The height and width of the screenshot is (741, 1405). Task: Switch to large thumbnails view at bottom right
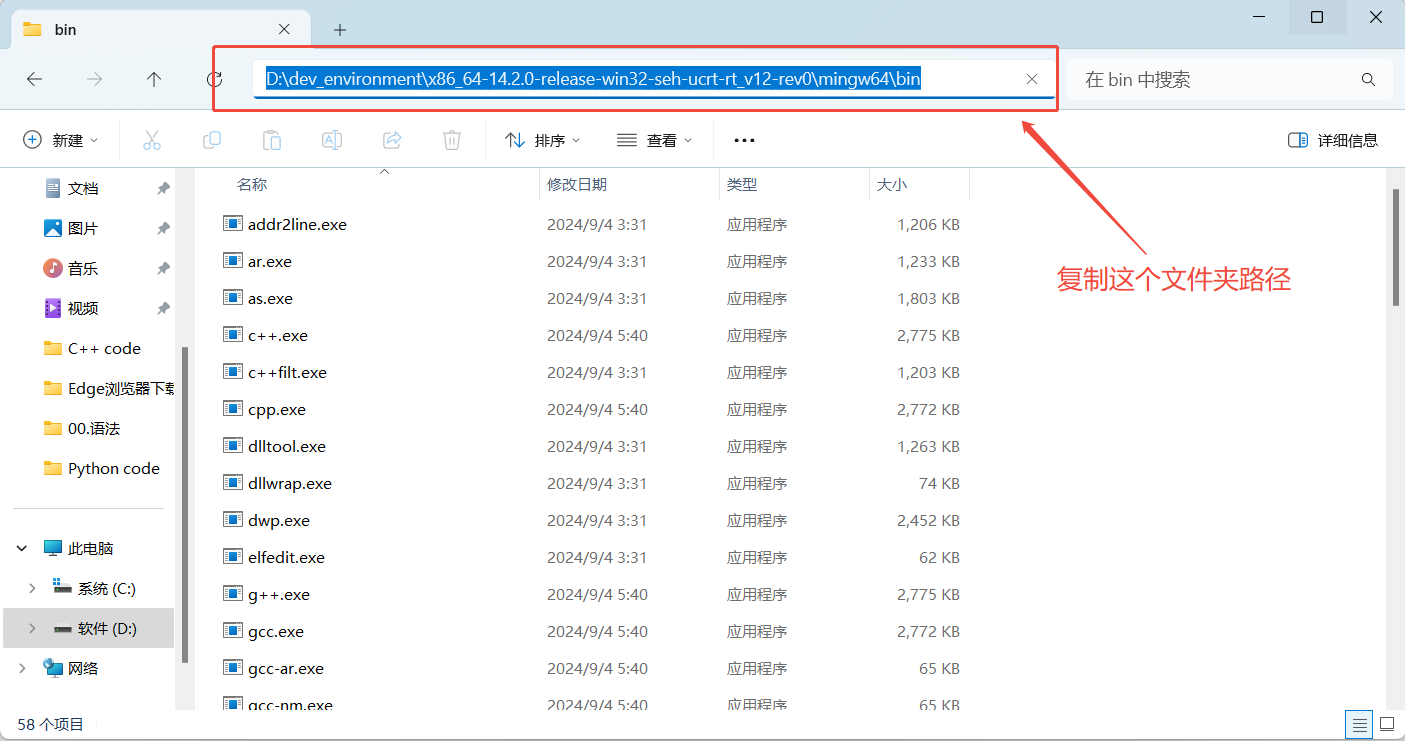(x=1386, y=724)
